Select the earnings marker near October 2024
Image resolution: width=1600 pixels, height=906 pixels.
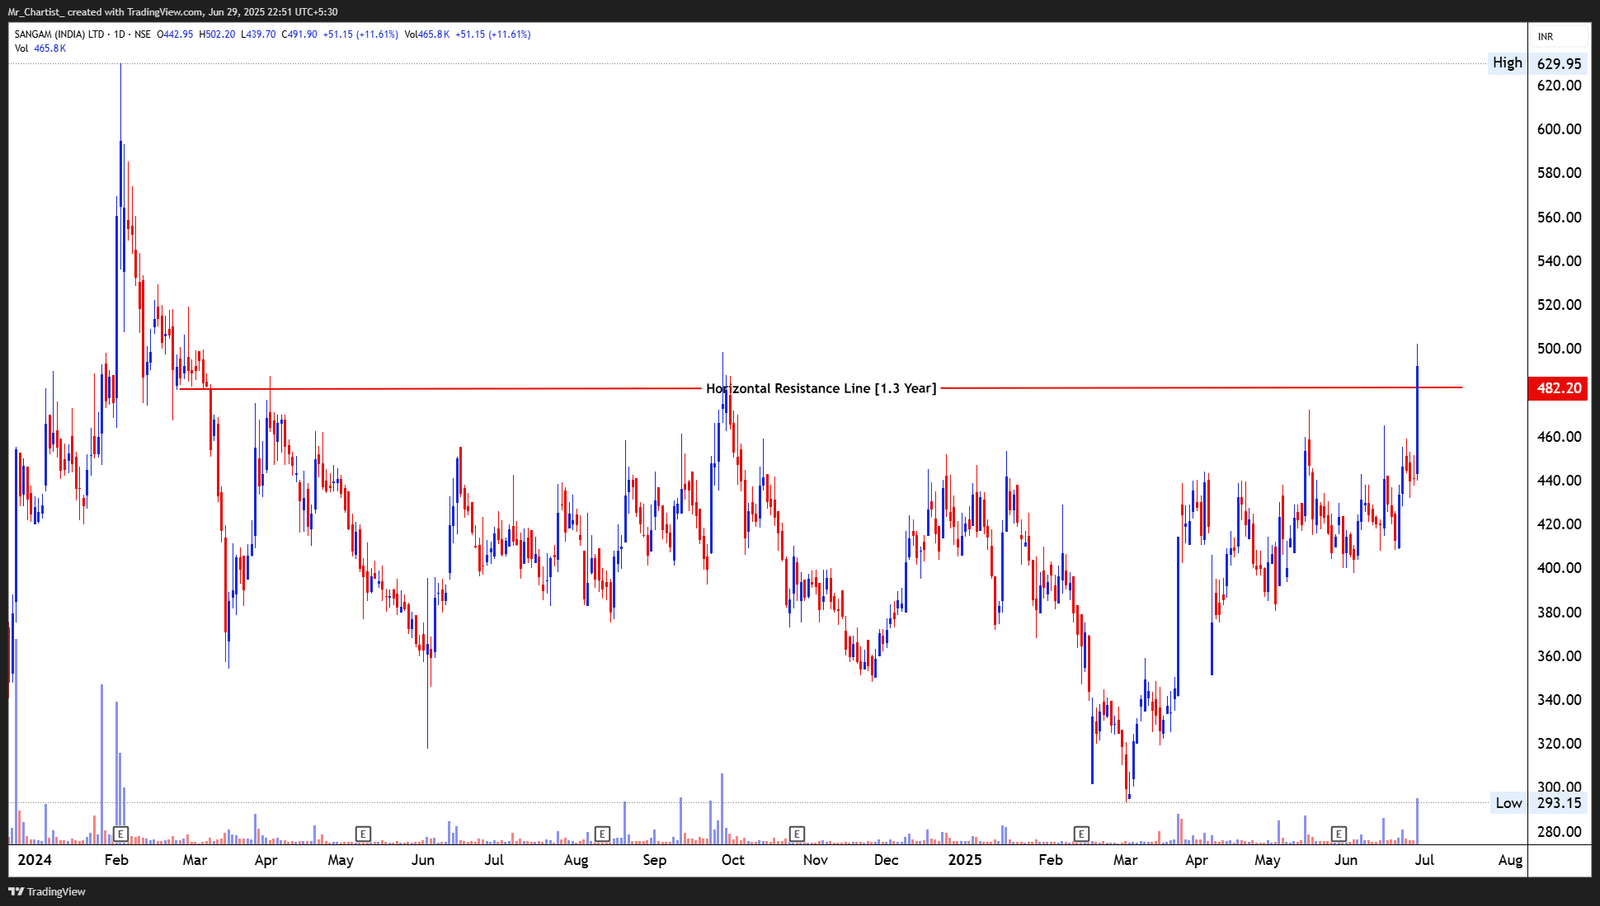(x=797, y=832)
